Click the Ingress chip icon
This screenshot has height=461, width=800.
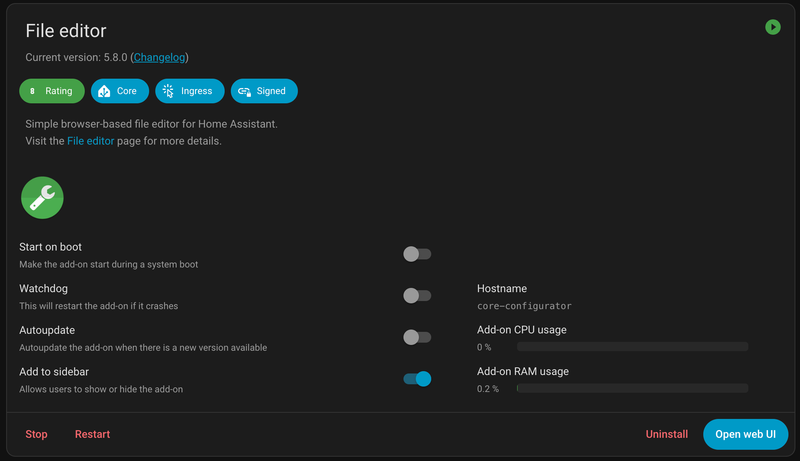167,91
